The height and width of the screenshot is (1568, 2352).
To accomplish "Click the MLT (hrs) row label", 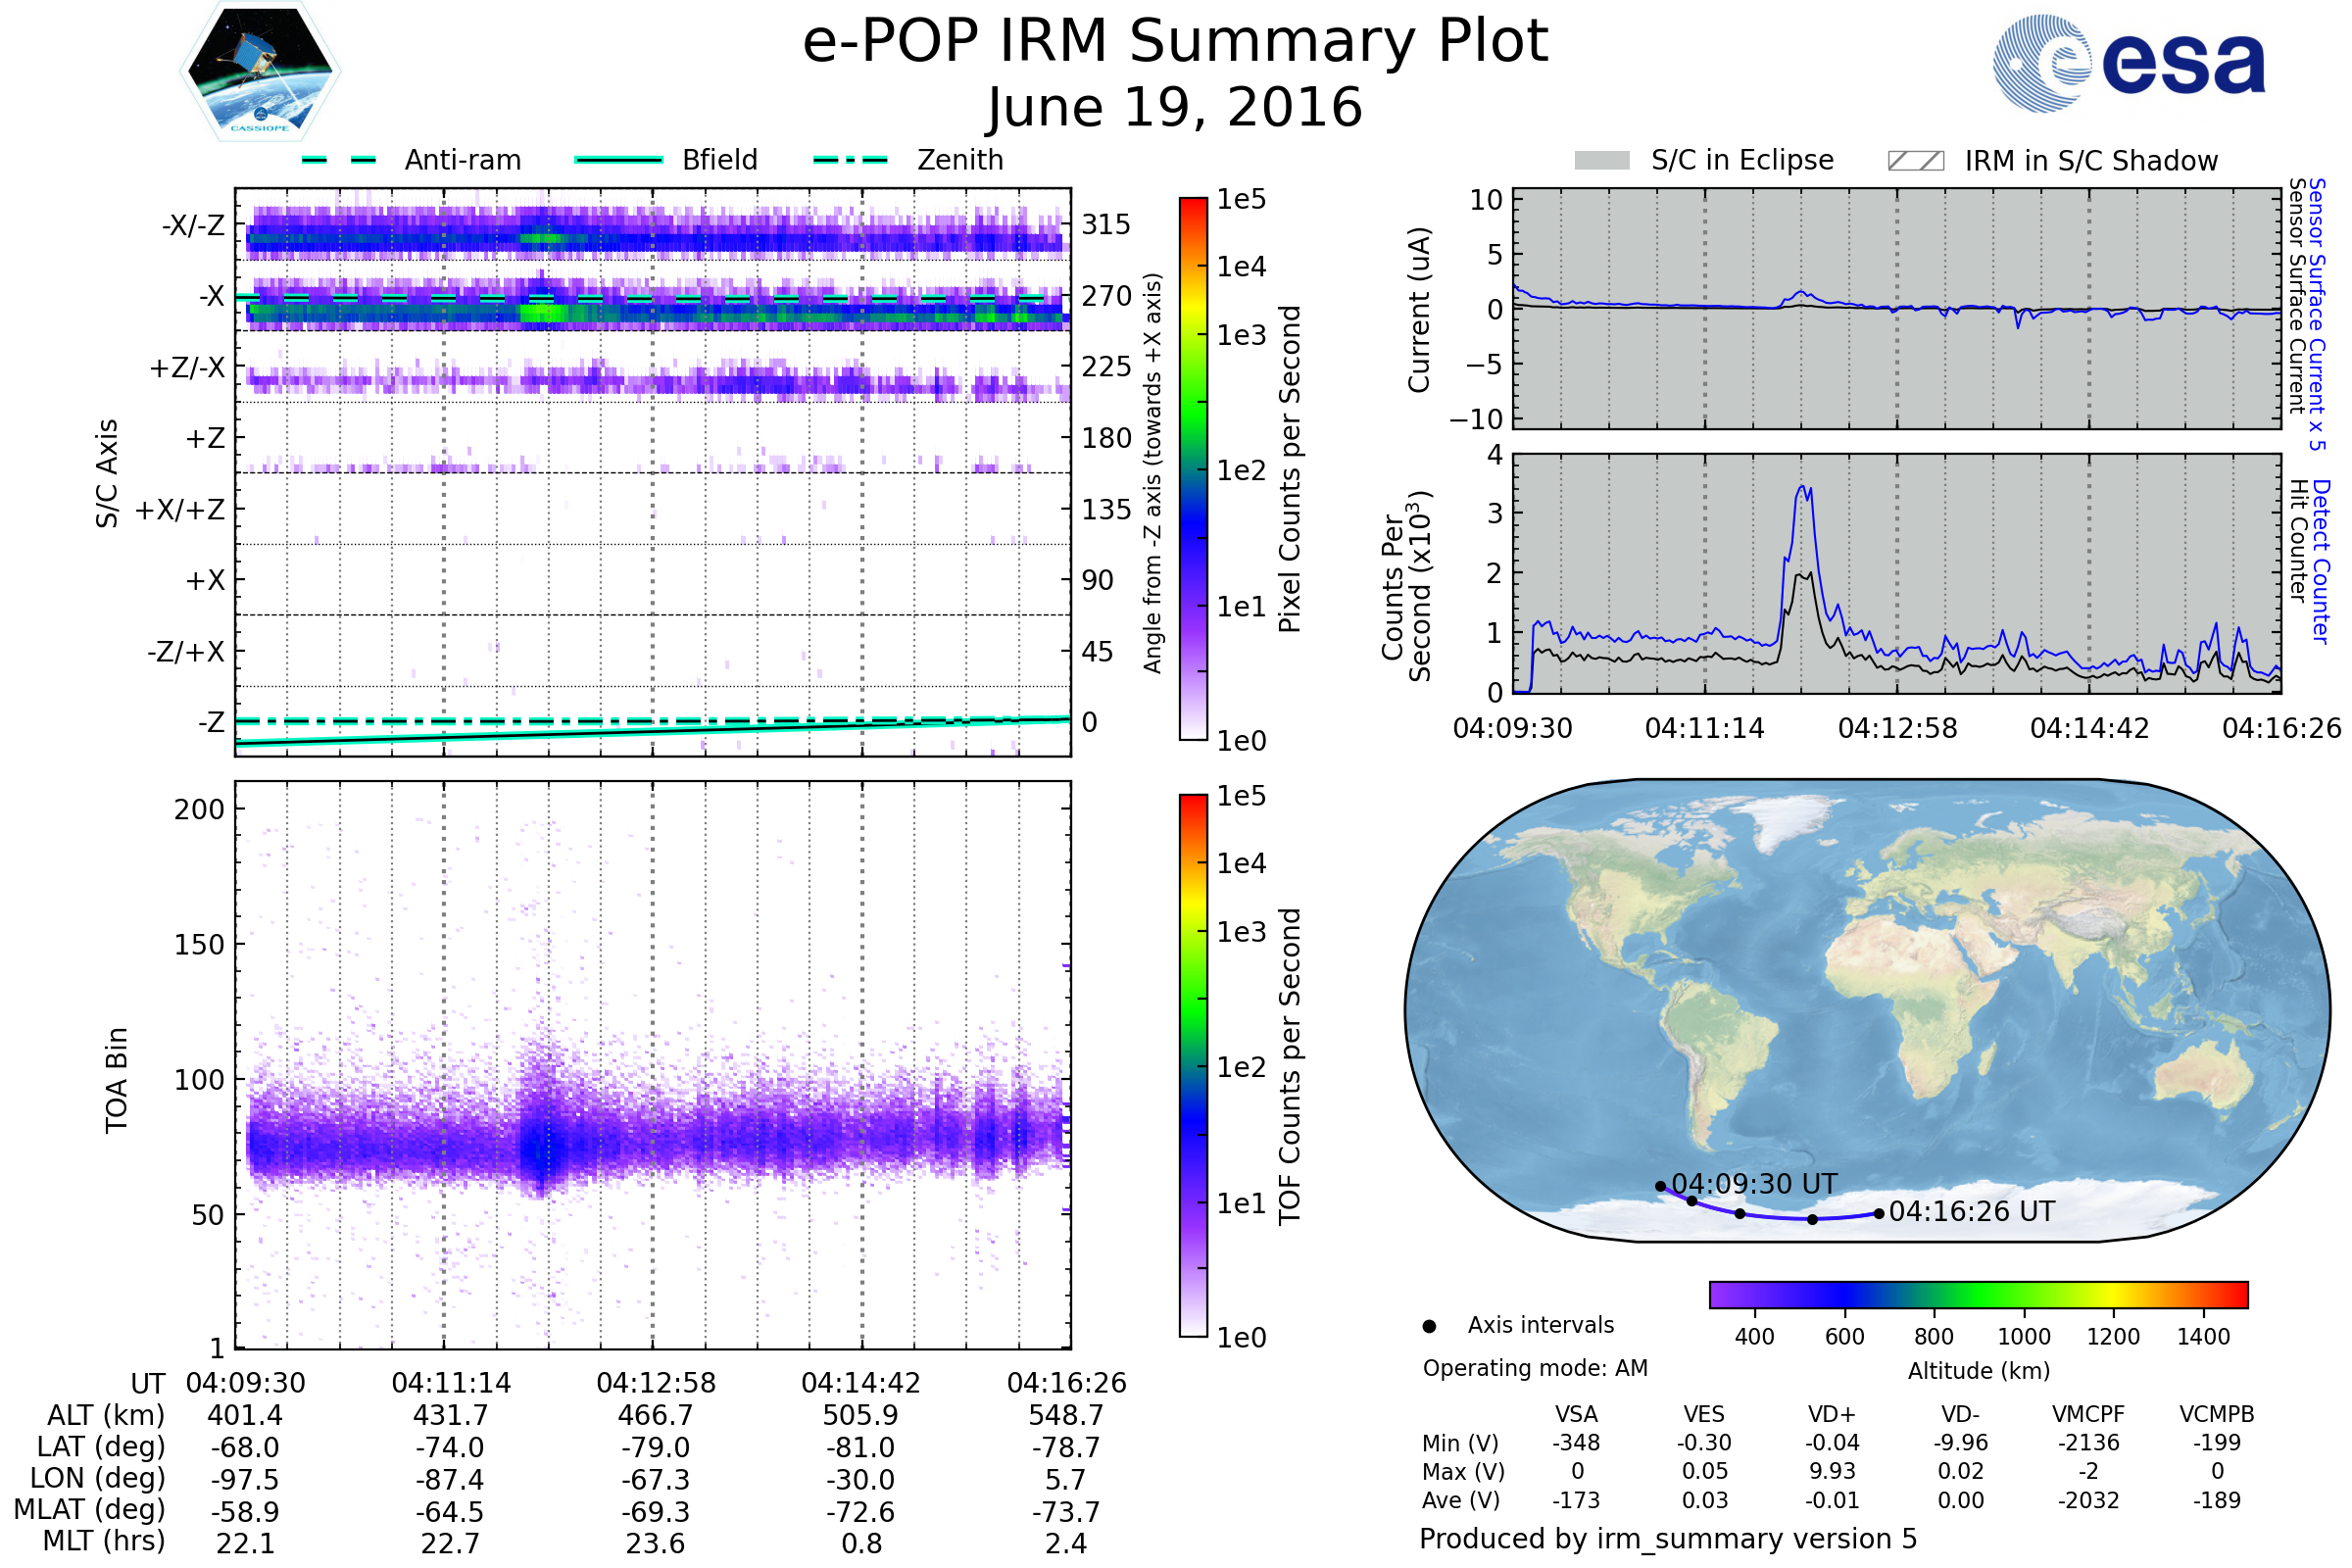I will coord(103,1540).
